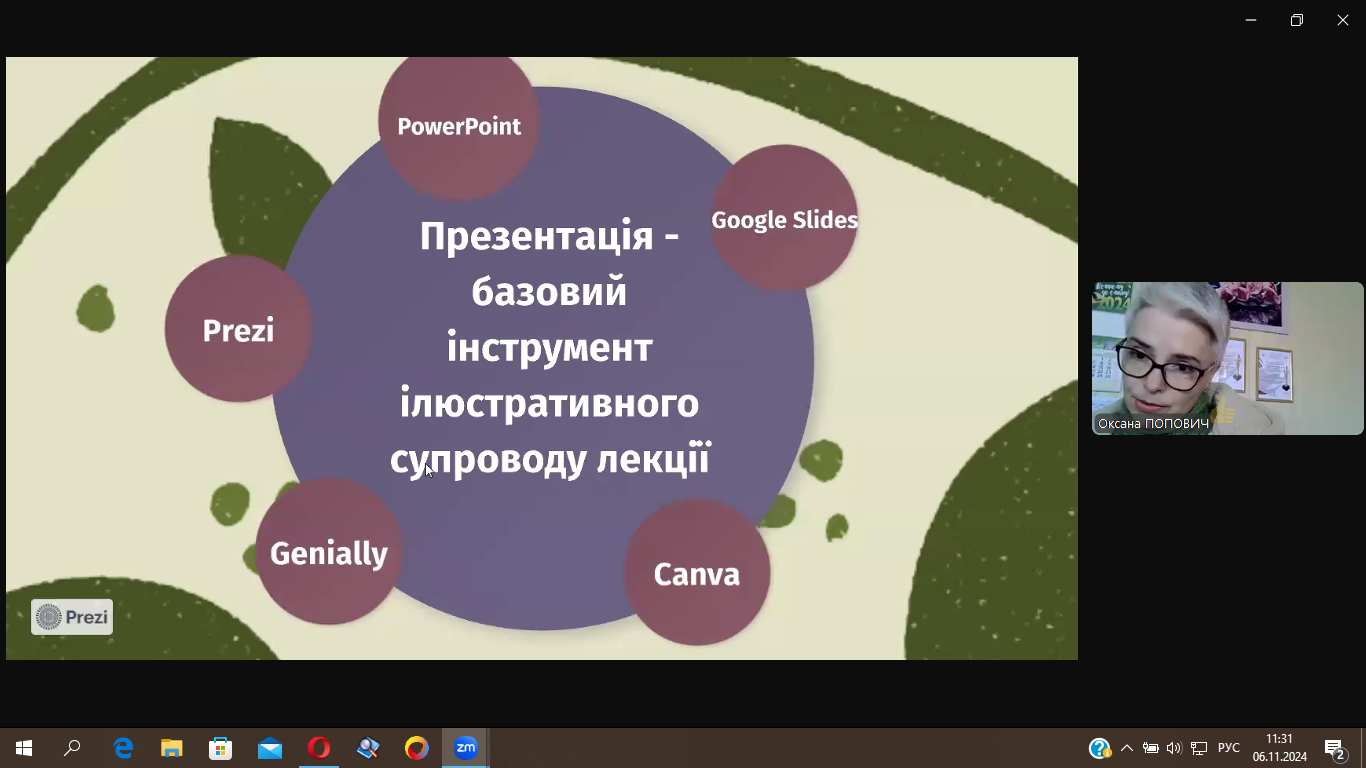The height and width of the screenshot is (768, 1366).
Task: Restore down the Zoom window
Action: tap(1297, 20)
